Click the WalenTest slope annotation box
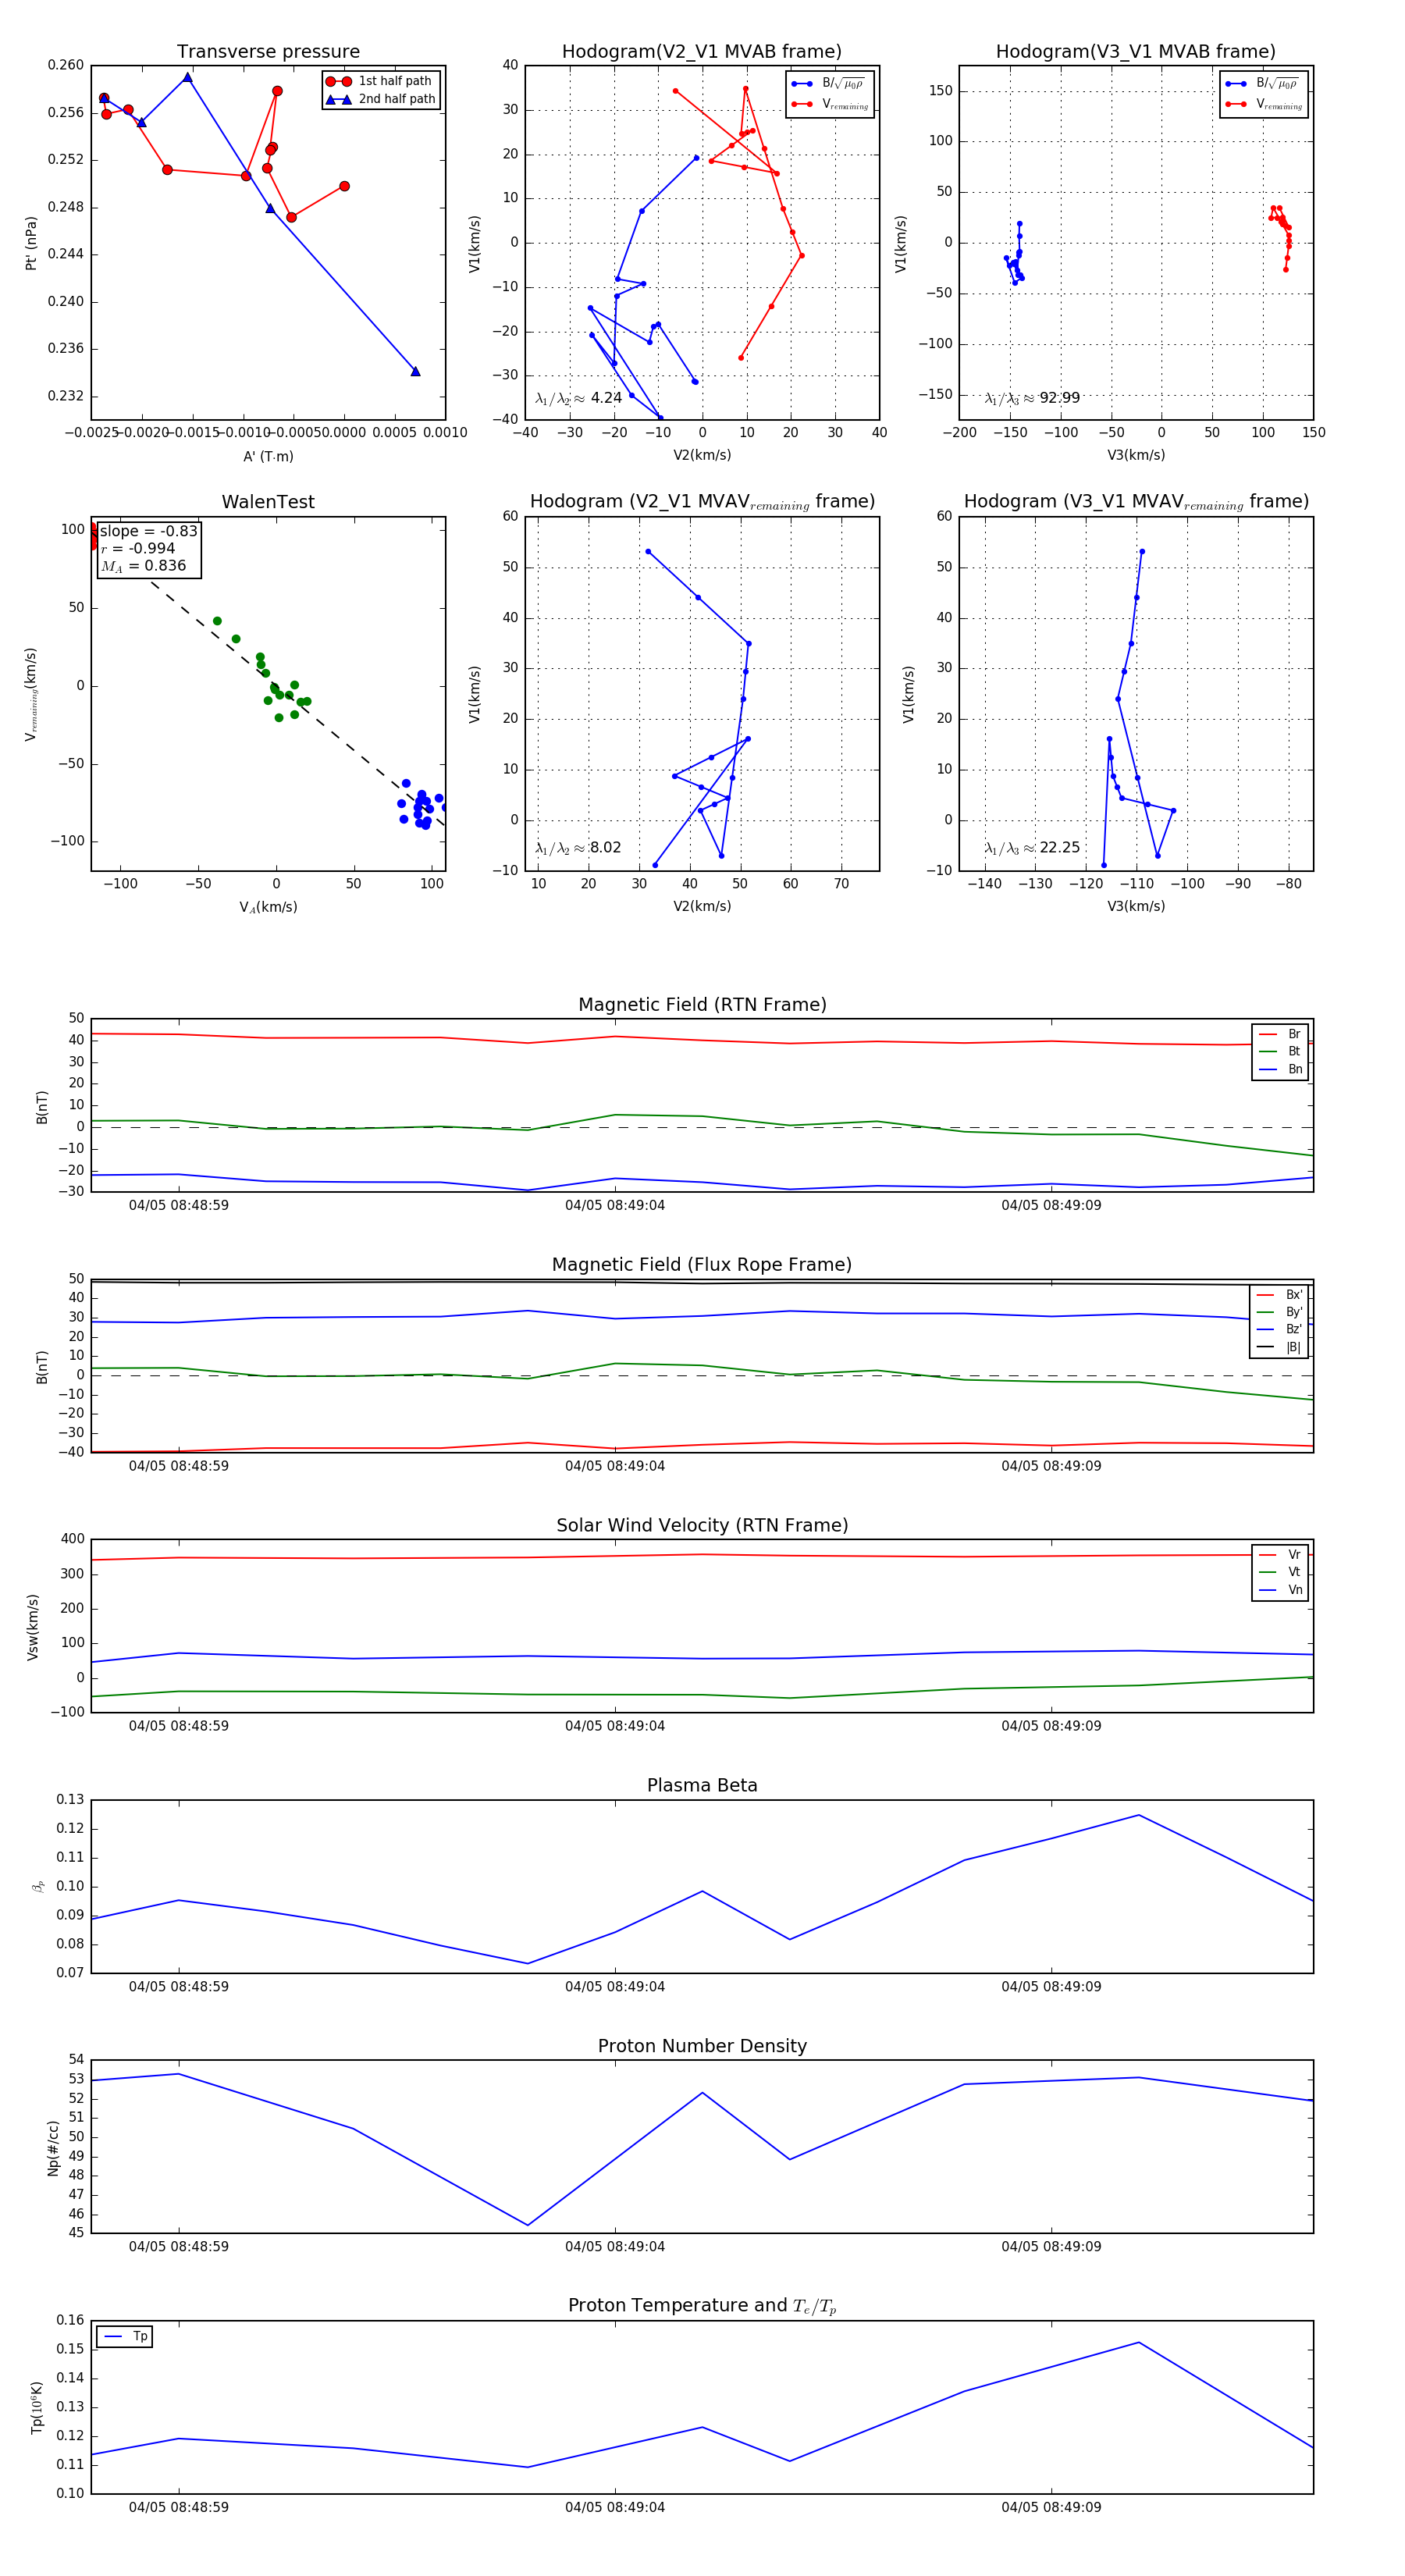1405x2576 pixels. [x=148, y=549]
